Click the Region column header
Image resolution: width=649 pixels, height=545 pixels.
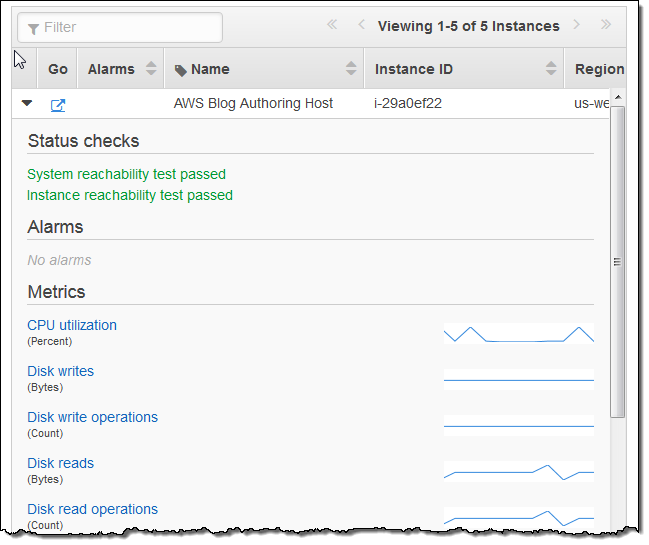pos(598,69)
